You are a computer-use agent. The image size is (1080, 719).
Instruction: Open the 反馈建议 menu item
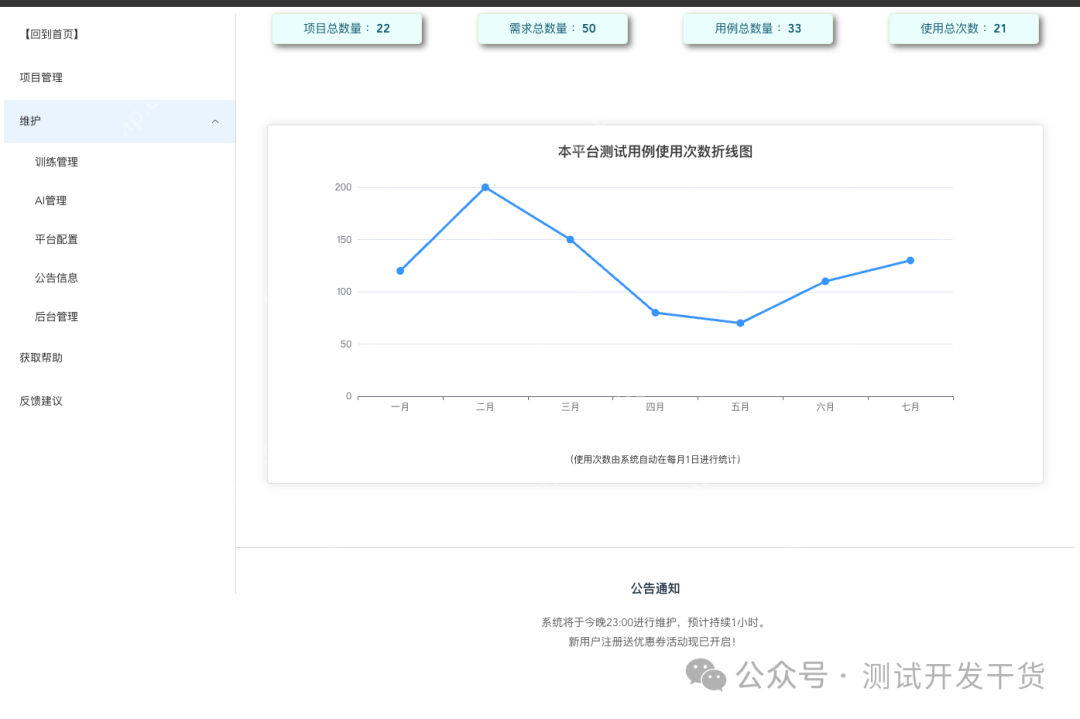click(x=41, y=401)
